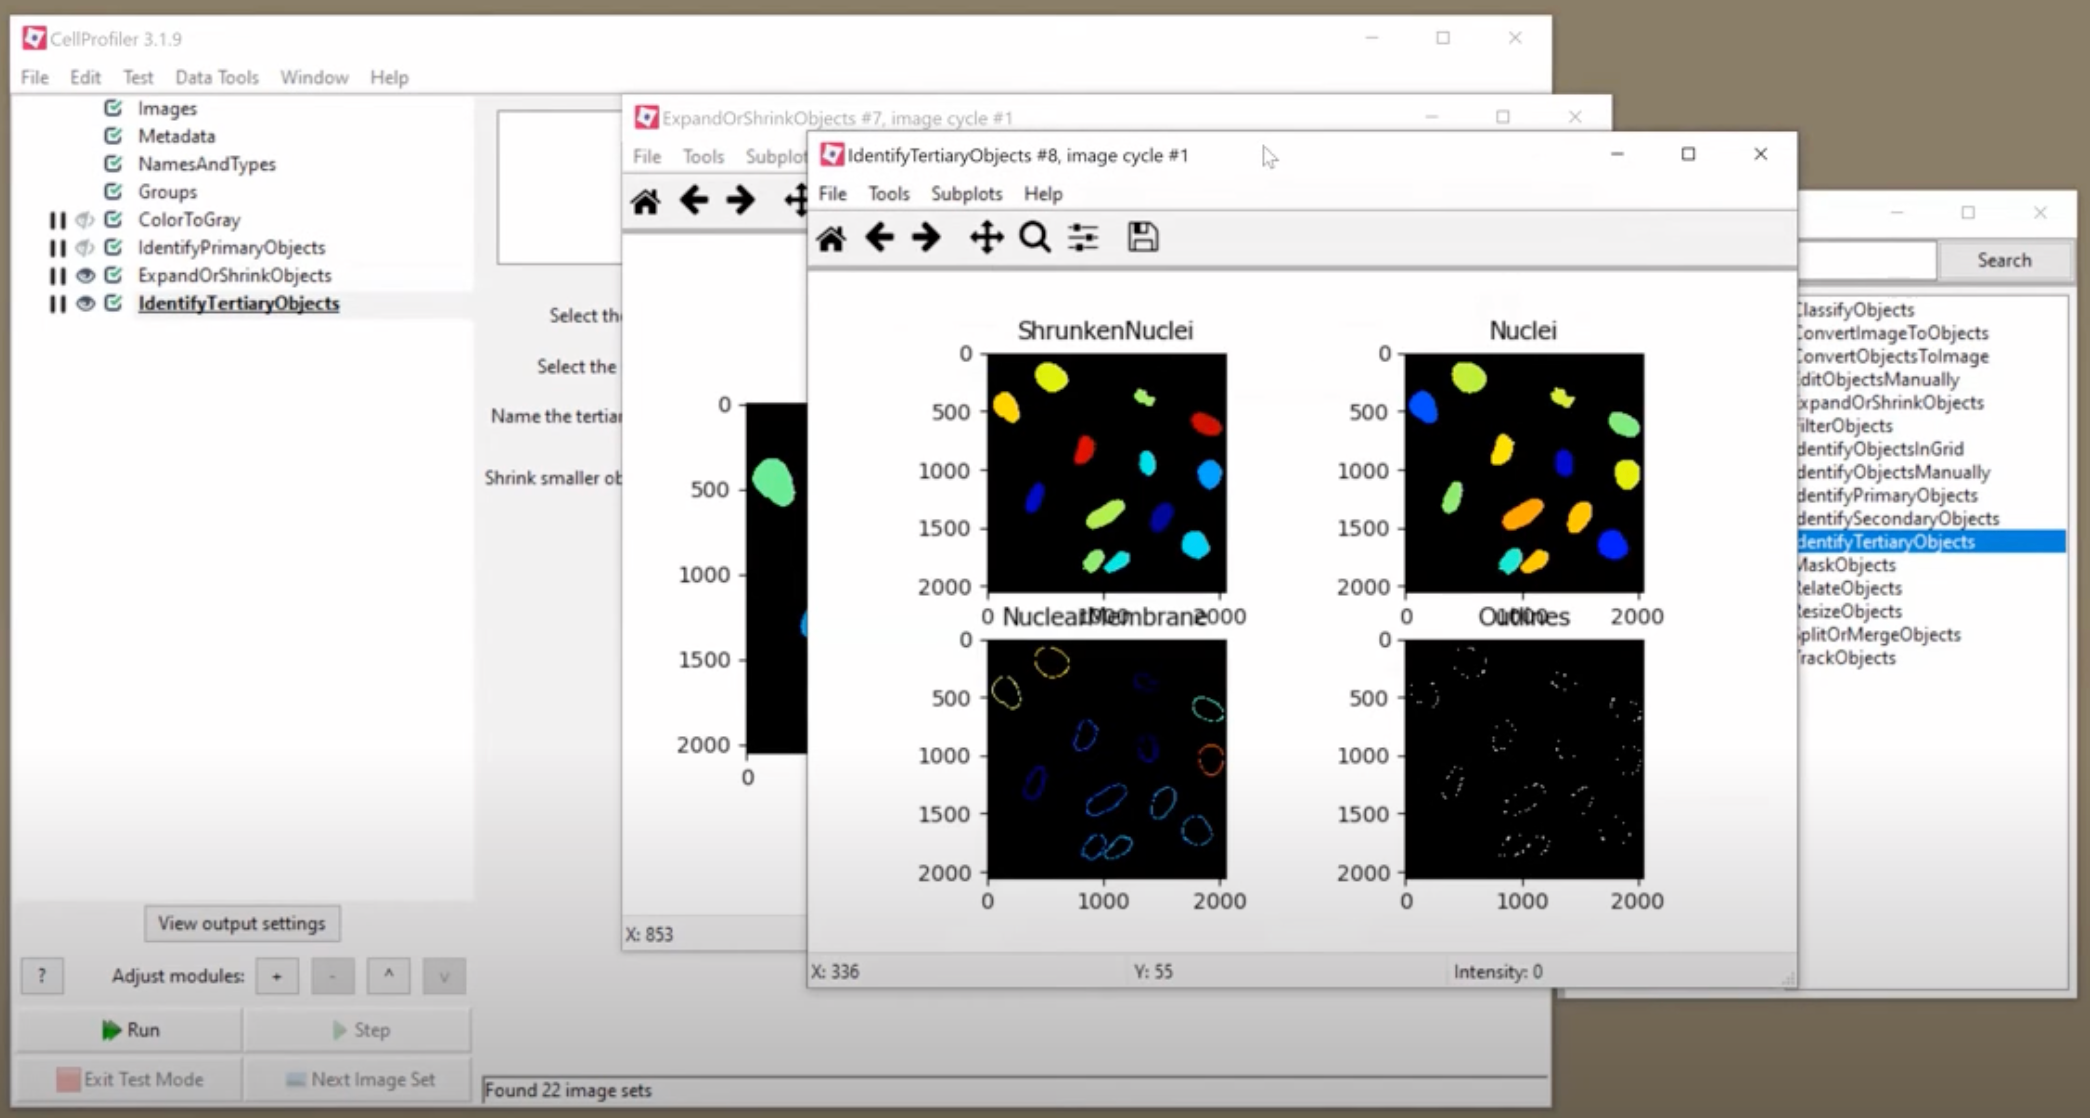Open Help menu in IdentifyTertiaryObjects window
Image resolution: width=2090 pixels, height=1118 pixels.
1043,194
